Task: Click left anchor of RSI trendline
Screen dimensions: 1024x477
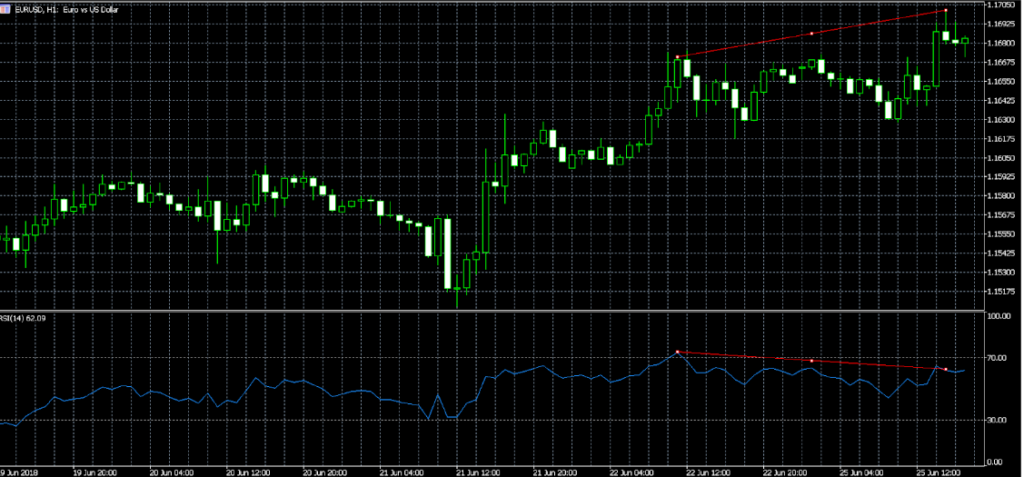Action: pos(678,352)
